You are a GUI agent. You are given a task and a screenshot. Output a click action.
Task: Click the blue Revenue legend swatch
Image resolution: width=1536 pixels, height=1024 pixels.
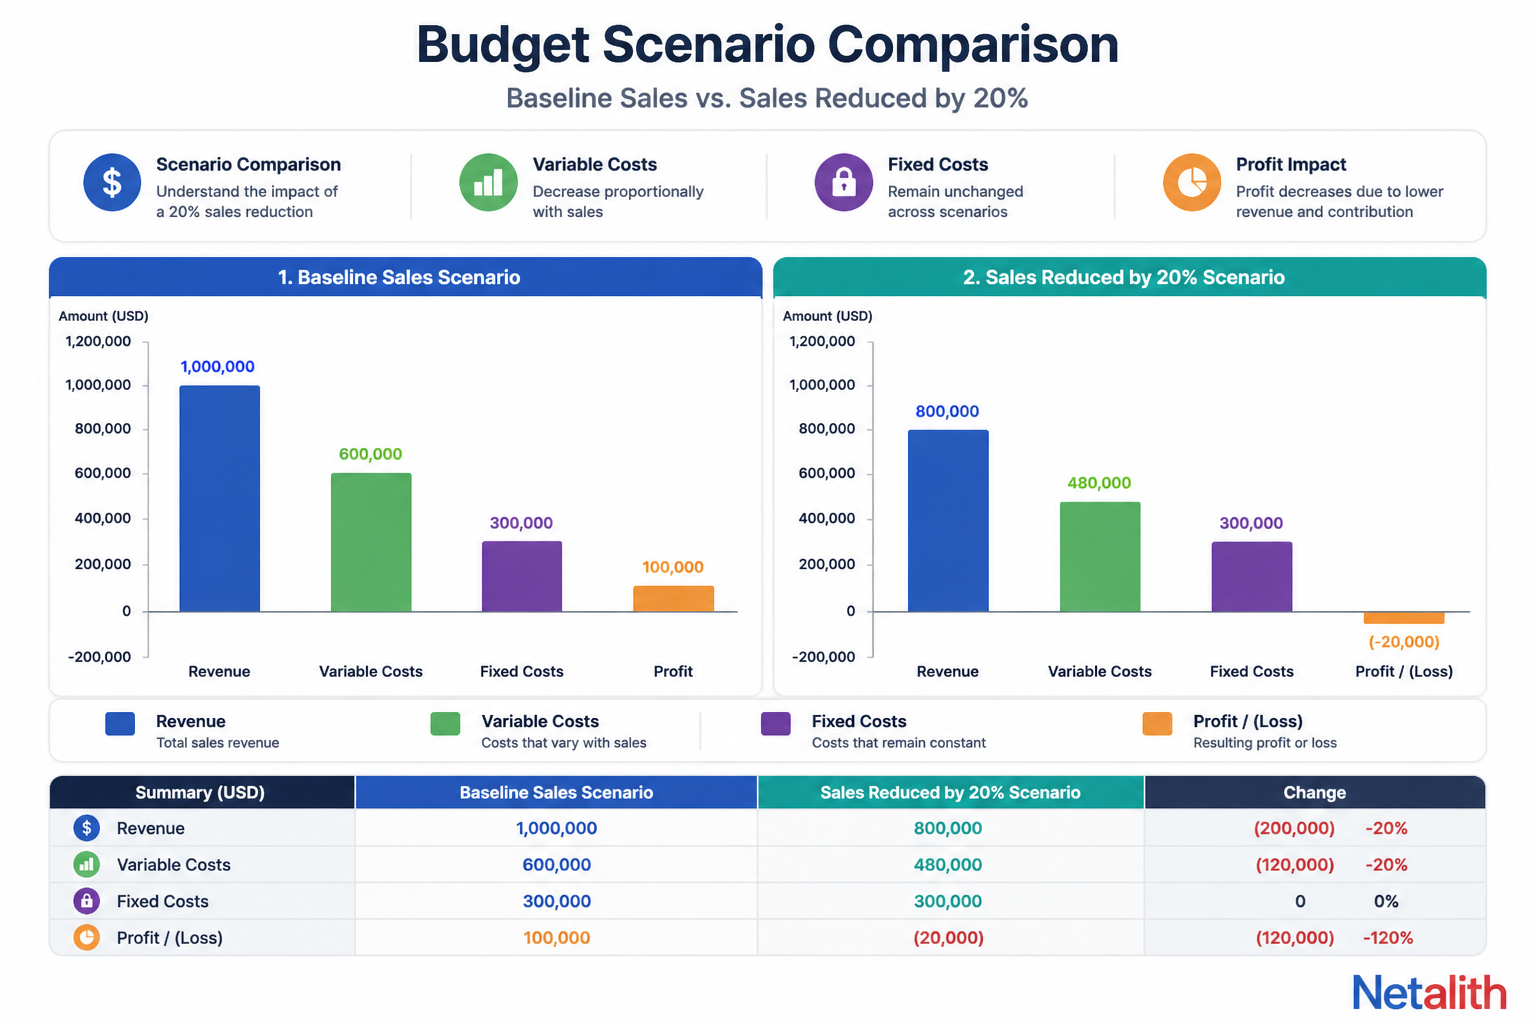coord(120,724)
